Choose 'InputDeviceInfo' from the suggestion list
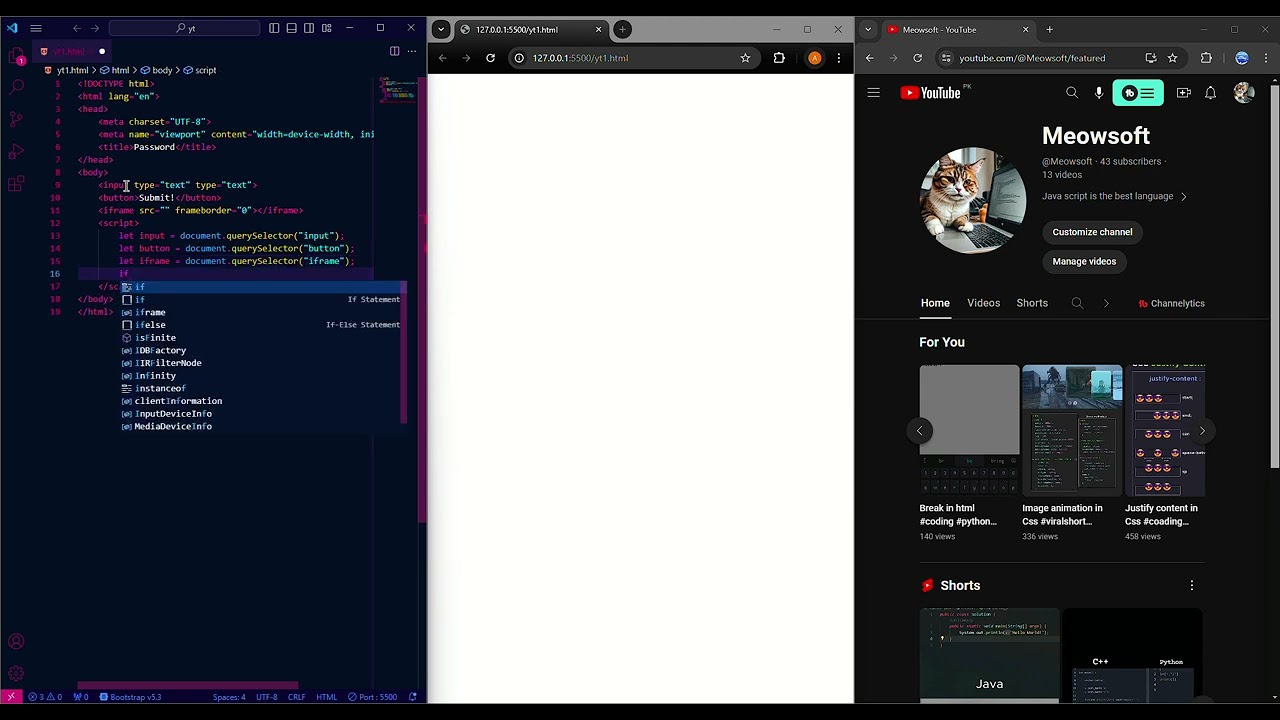The image size is (1280, 720). coord(260,413)
